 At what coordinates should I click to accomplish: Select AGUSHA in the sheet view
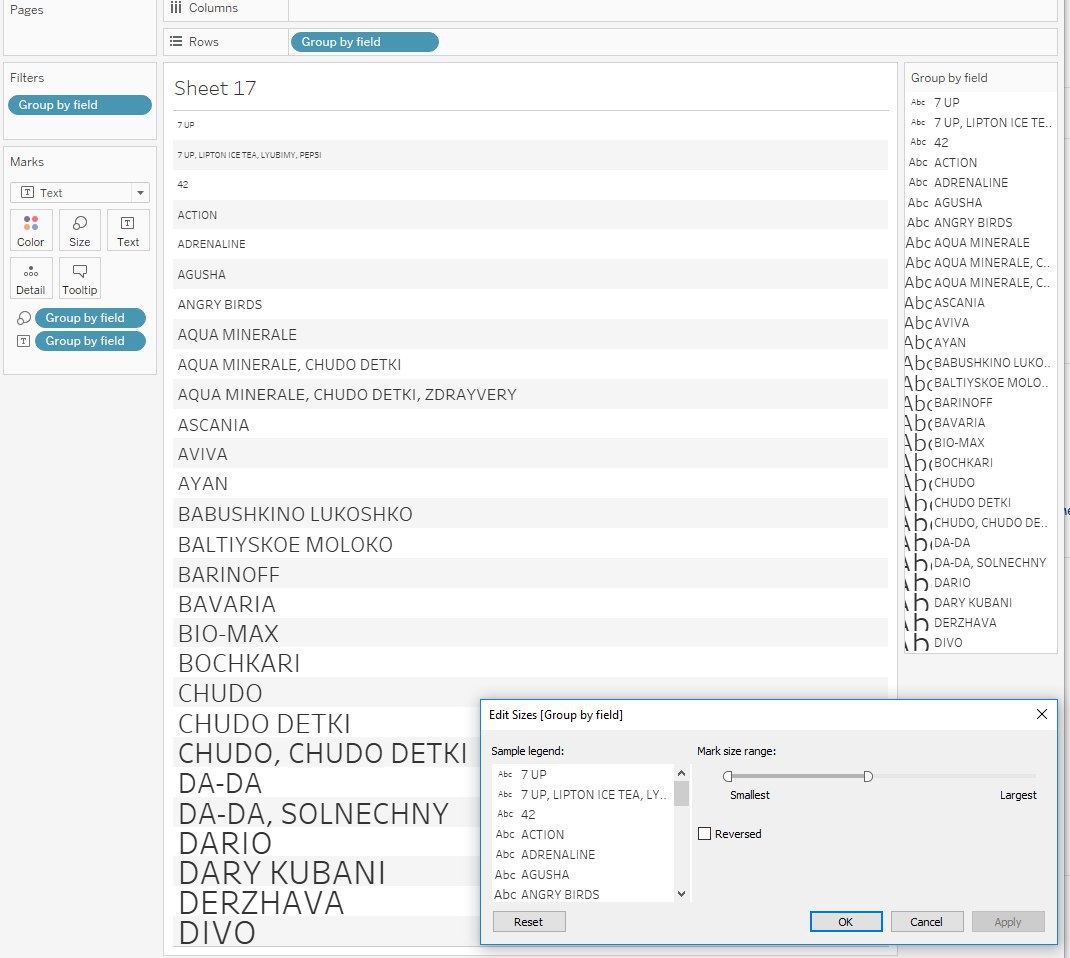(x=201, y=274)
